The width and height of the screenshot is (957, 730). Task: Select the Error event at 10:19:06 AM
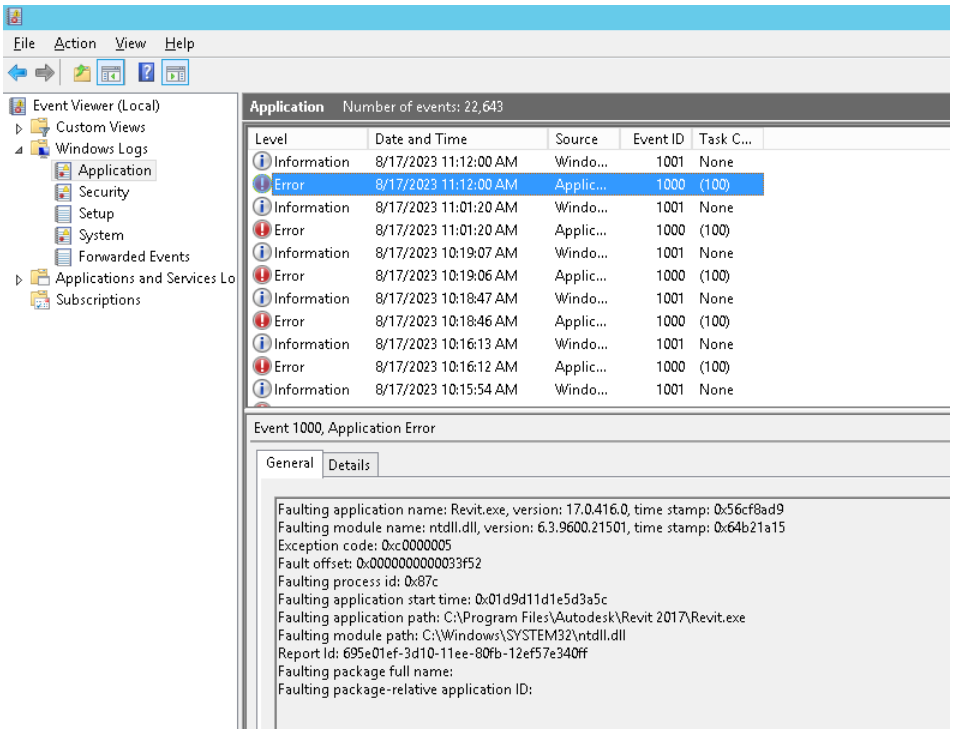[x=505, y=275]
